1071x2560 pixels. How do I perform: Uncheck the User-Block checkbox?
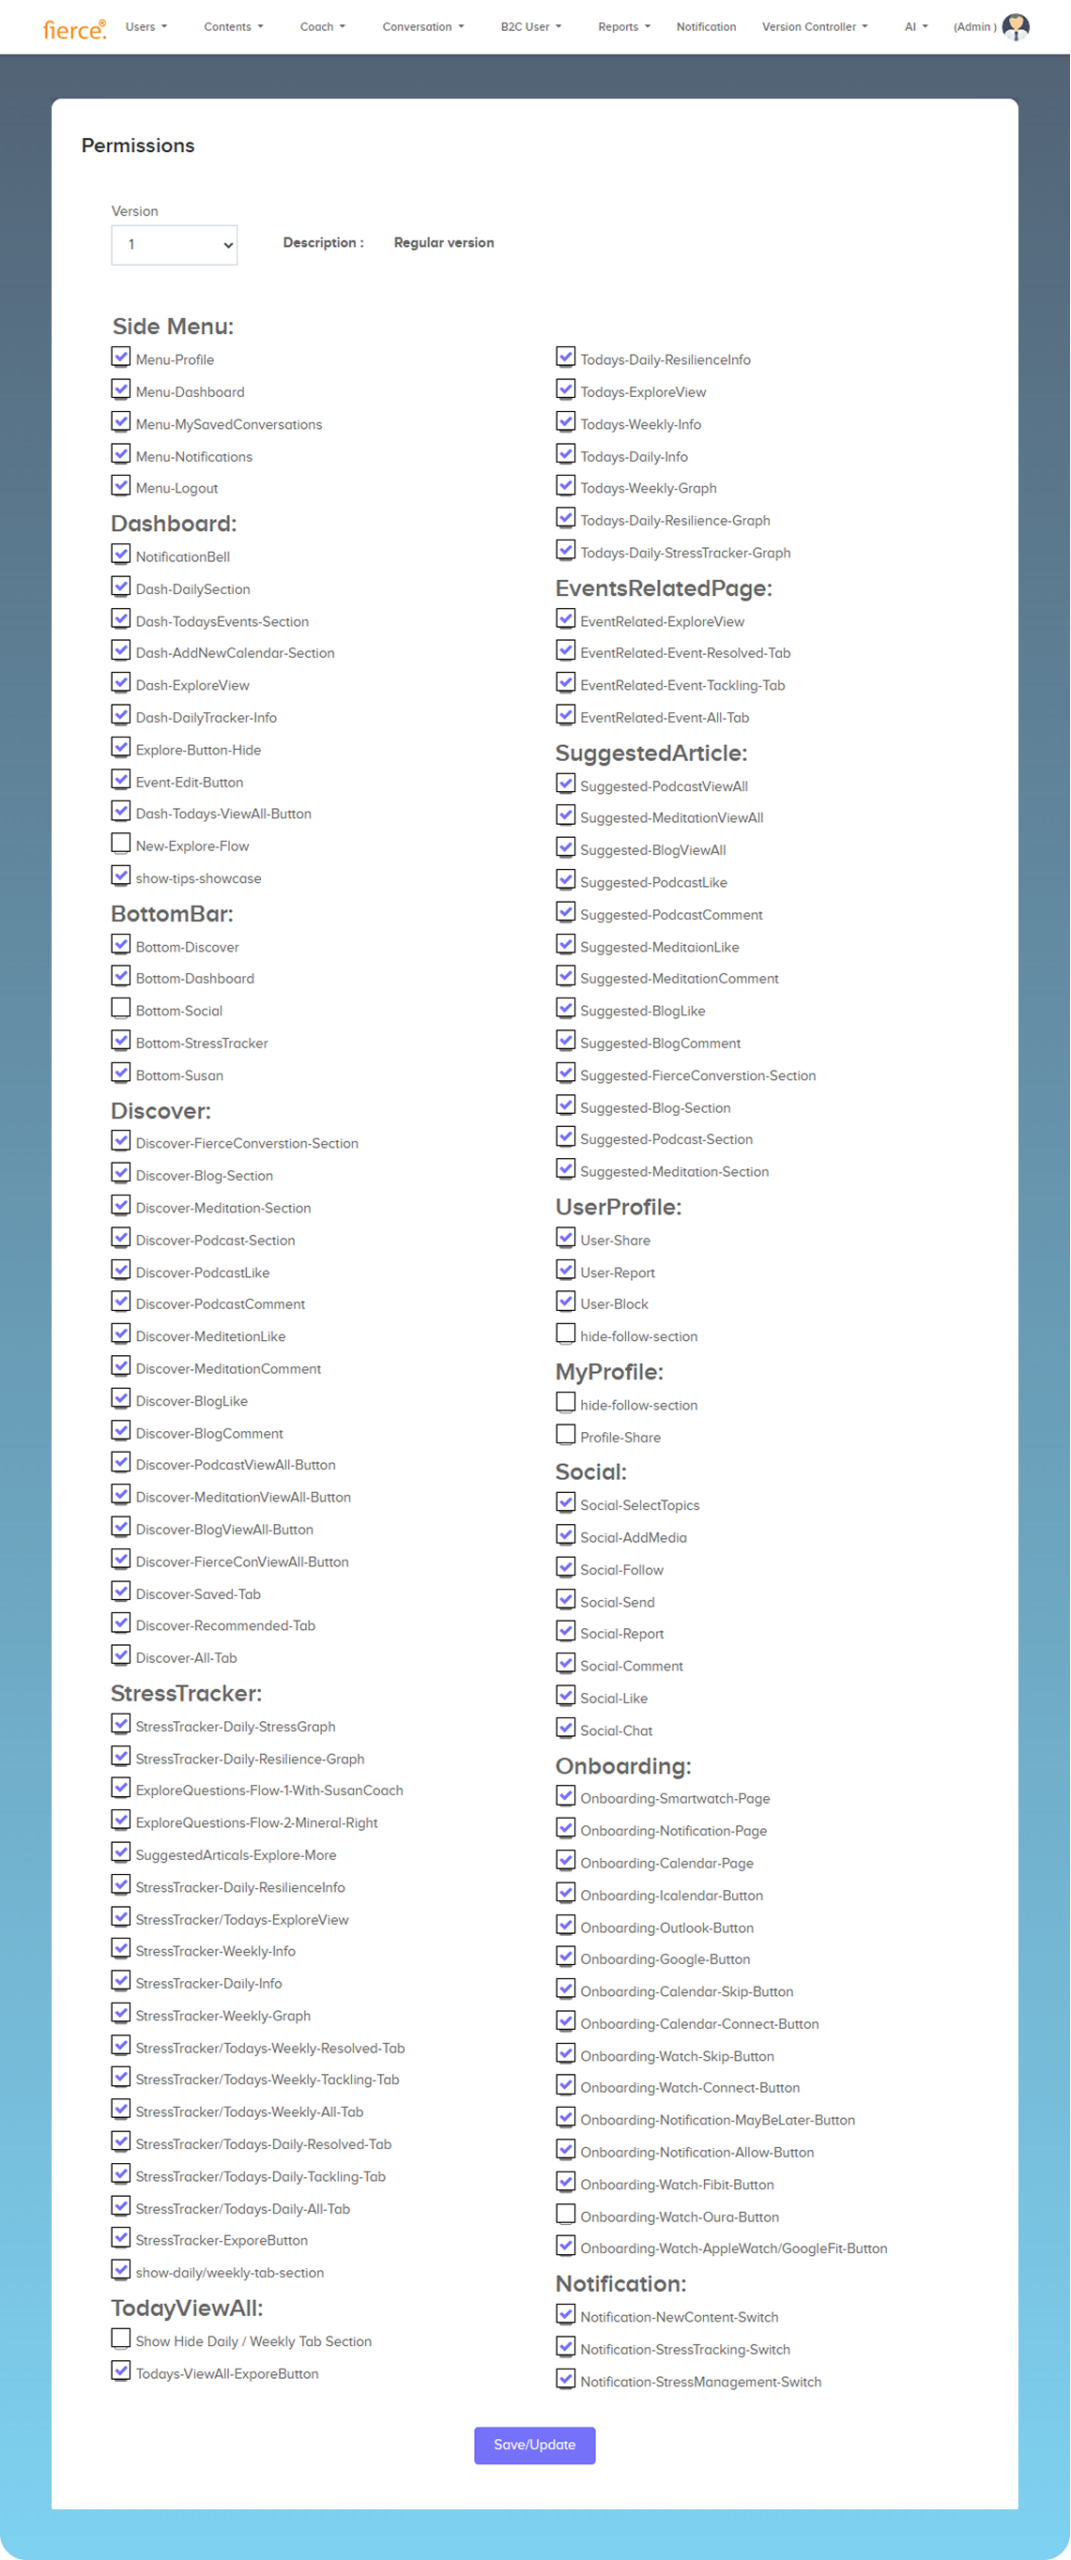[566, 1302]
